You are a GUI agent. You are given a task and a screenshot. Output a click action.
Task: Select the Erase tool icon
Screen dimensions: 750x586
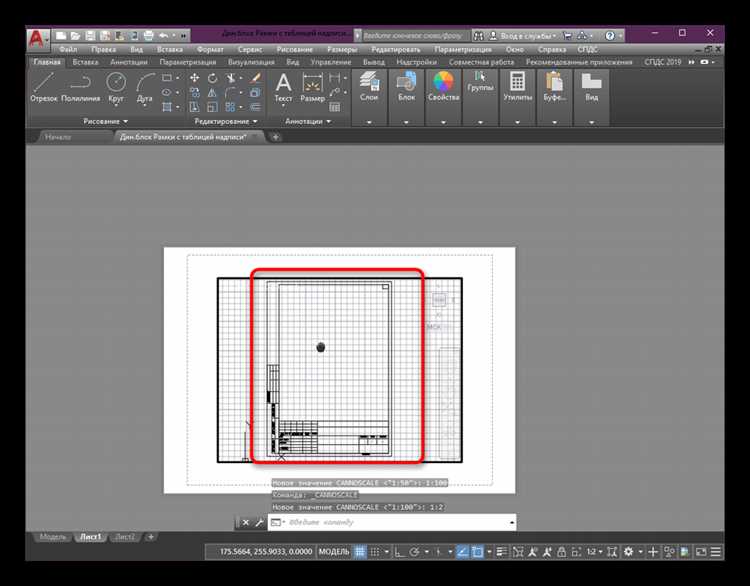256,78
